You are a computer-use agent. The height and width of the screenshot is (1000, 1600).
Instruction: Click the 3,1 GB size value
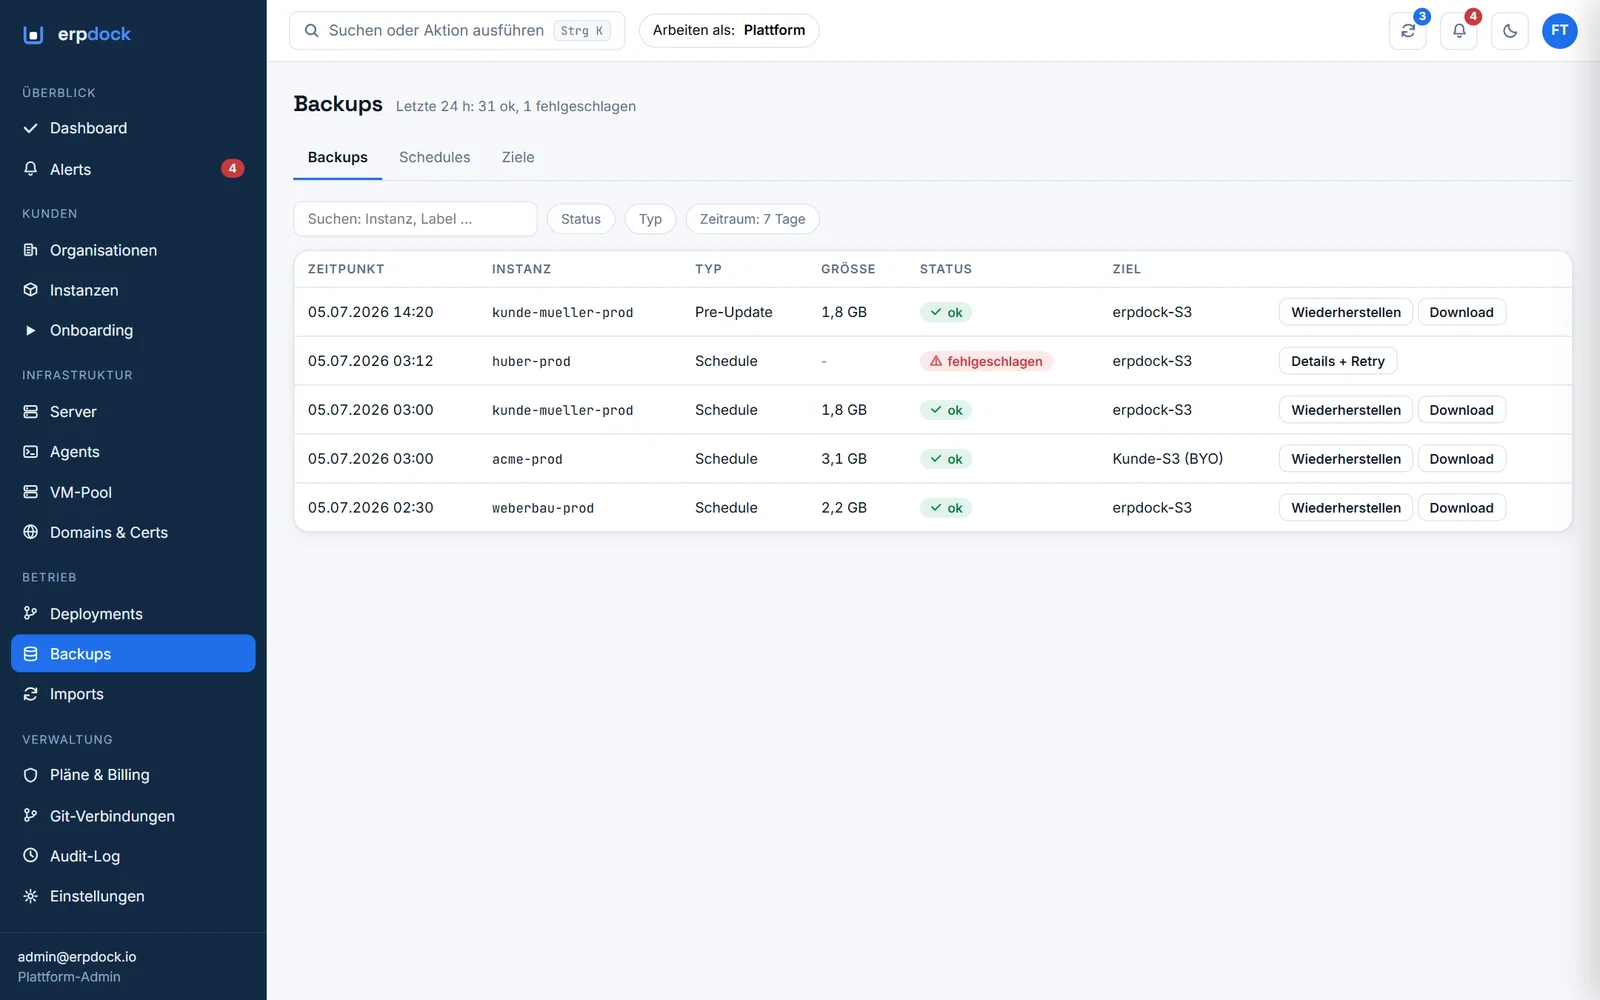(x=844, y=459)
